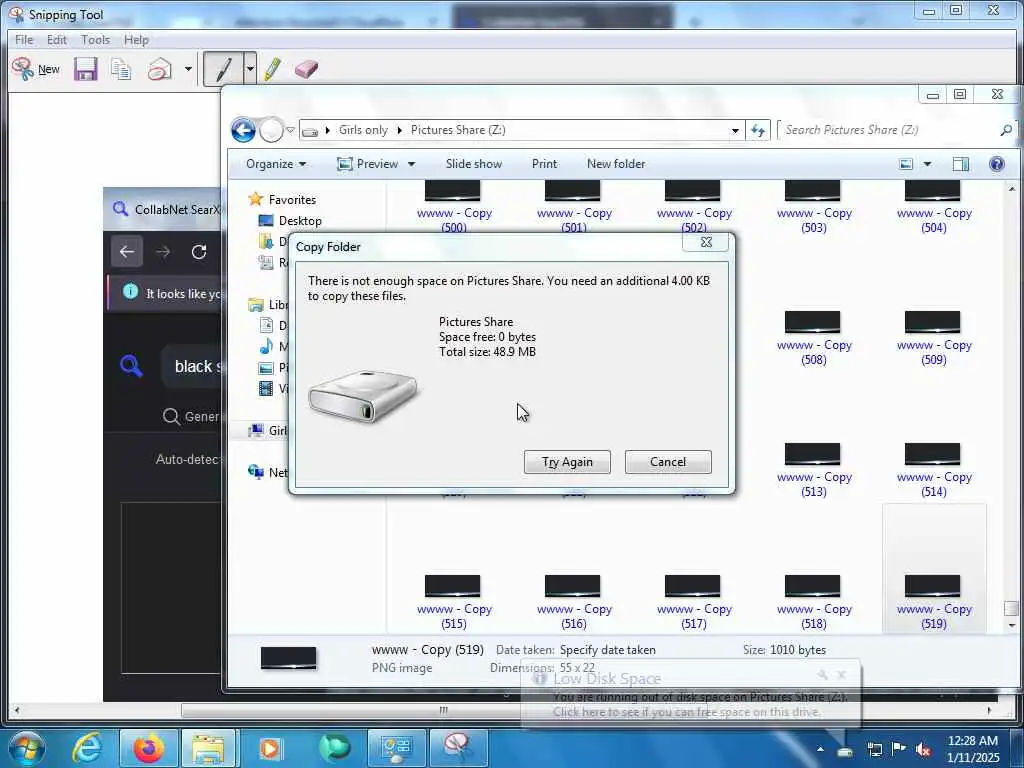
Task: Click Change your view icon
Action: coord(906,164)
